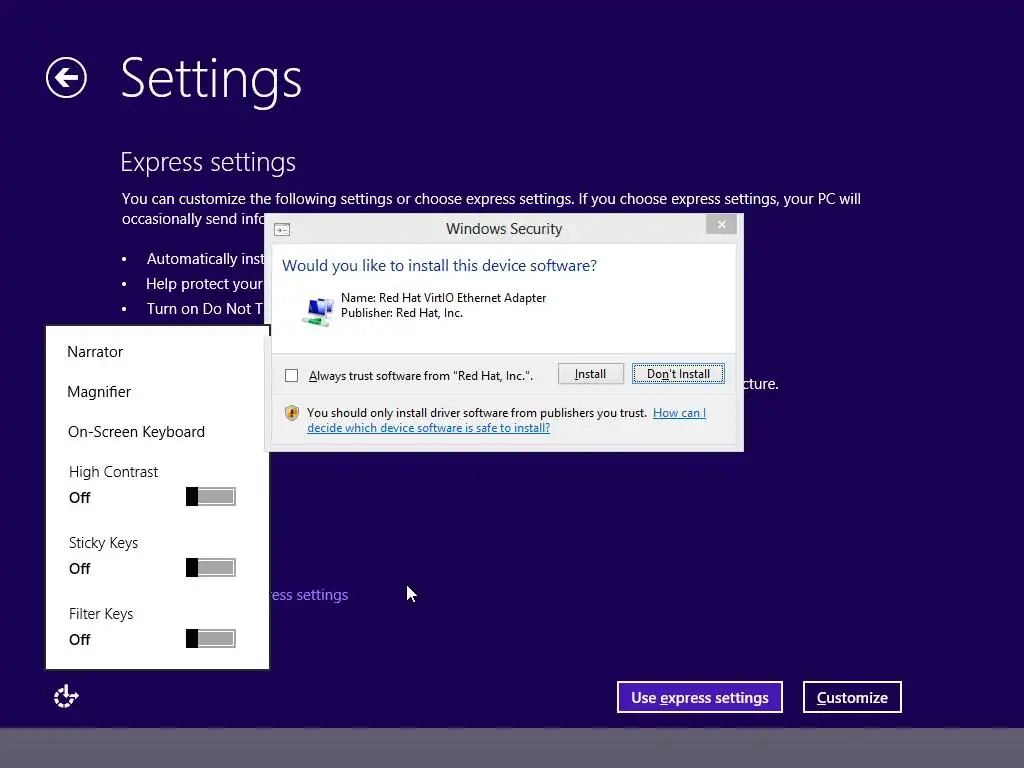Click the Install button
Screen dimensions: 1024x768
pos(590,374)
